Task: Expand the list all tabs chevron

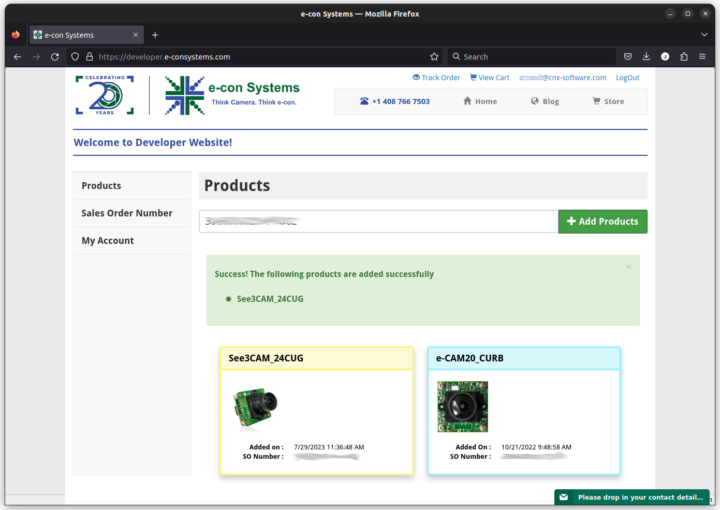Action: click(704, 35)
